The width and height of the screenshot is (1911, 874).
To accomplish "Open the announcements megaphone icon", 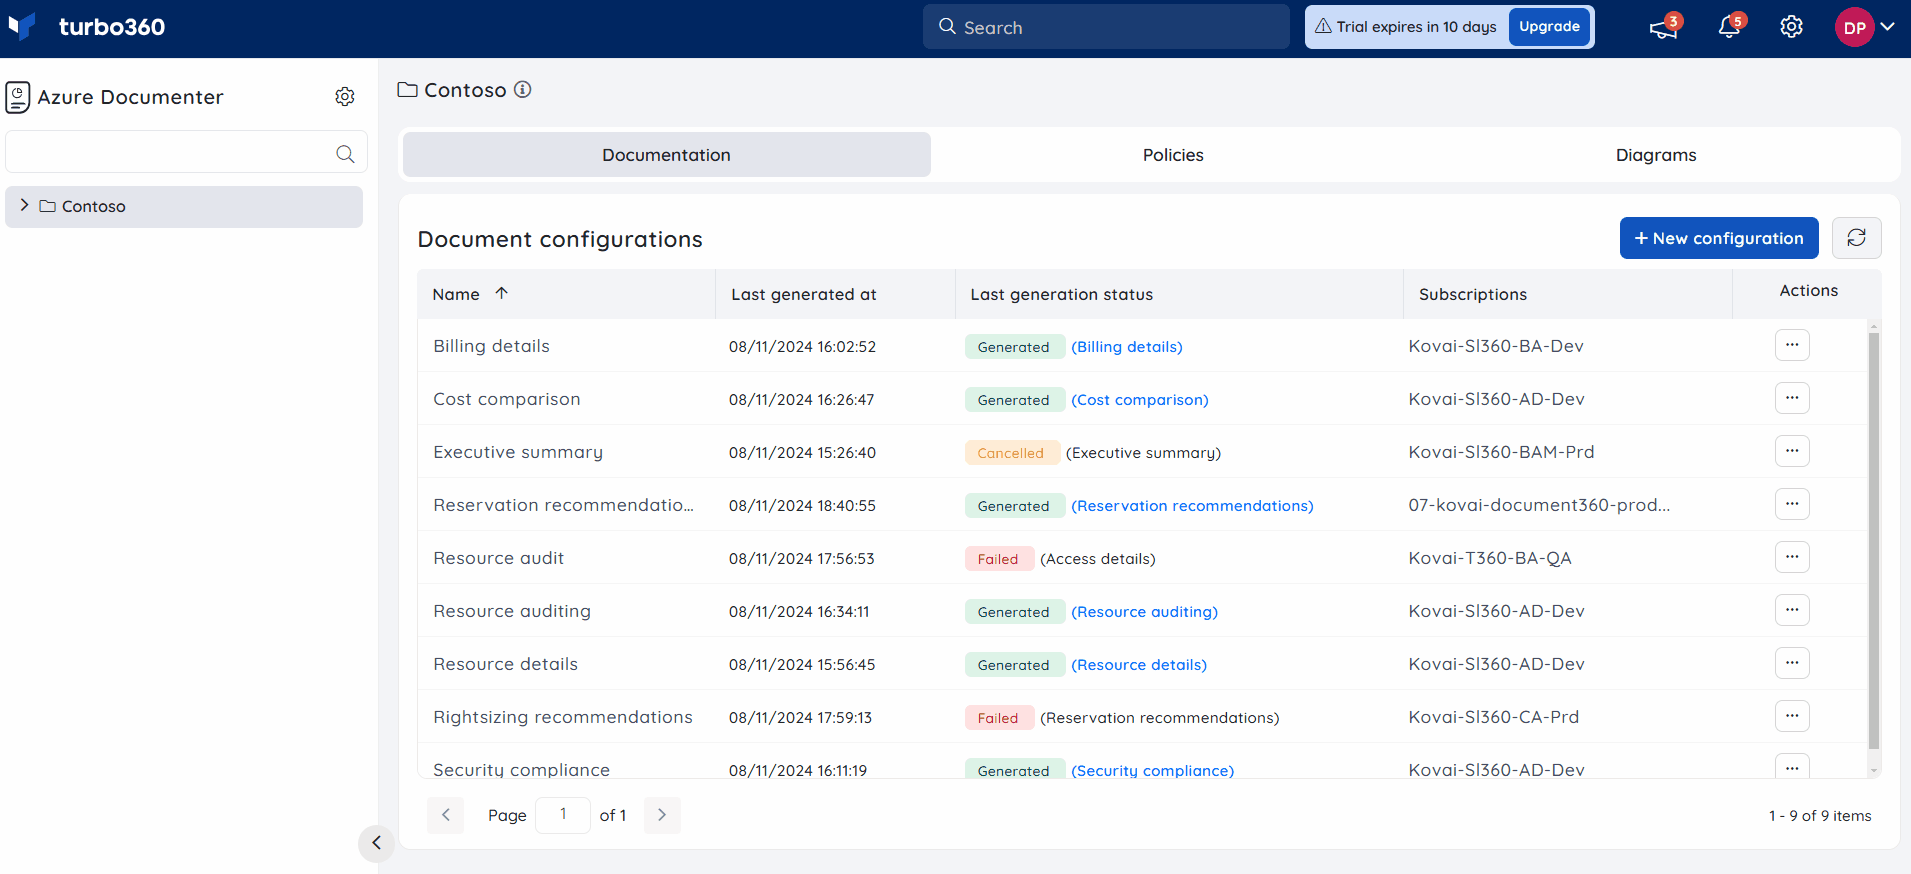I will (1664, 27).
